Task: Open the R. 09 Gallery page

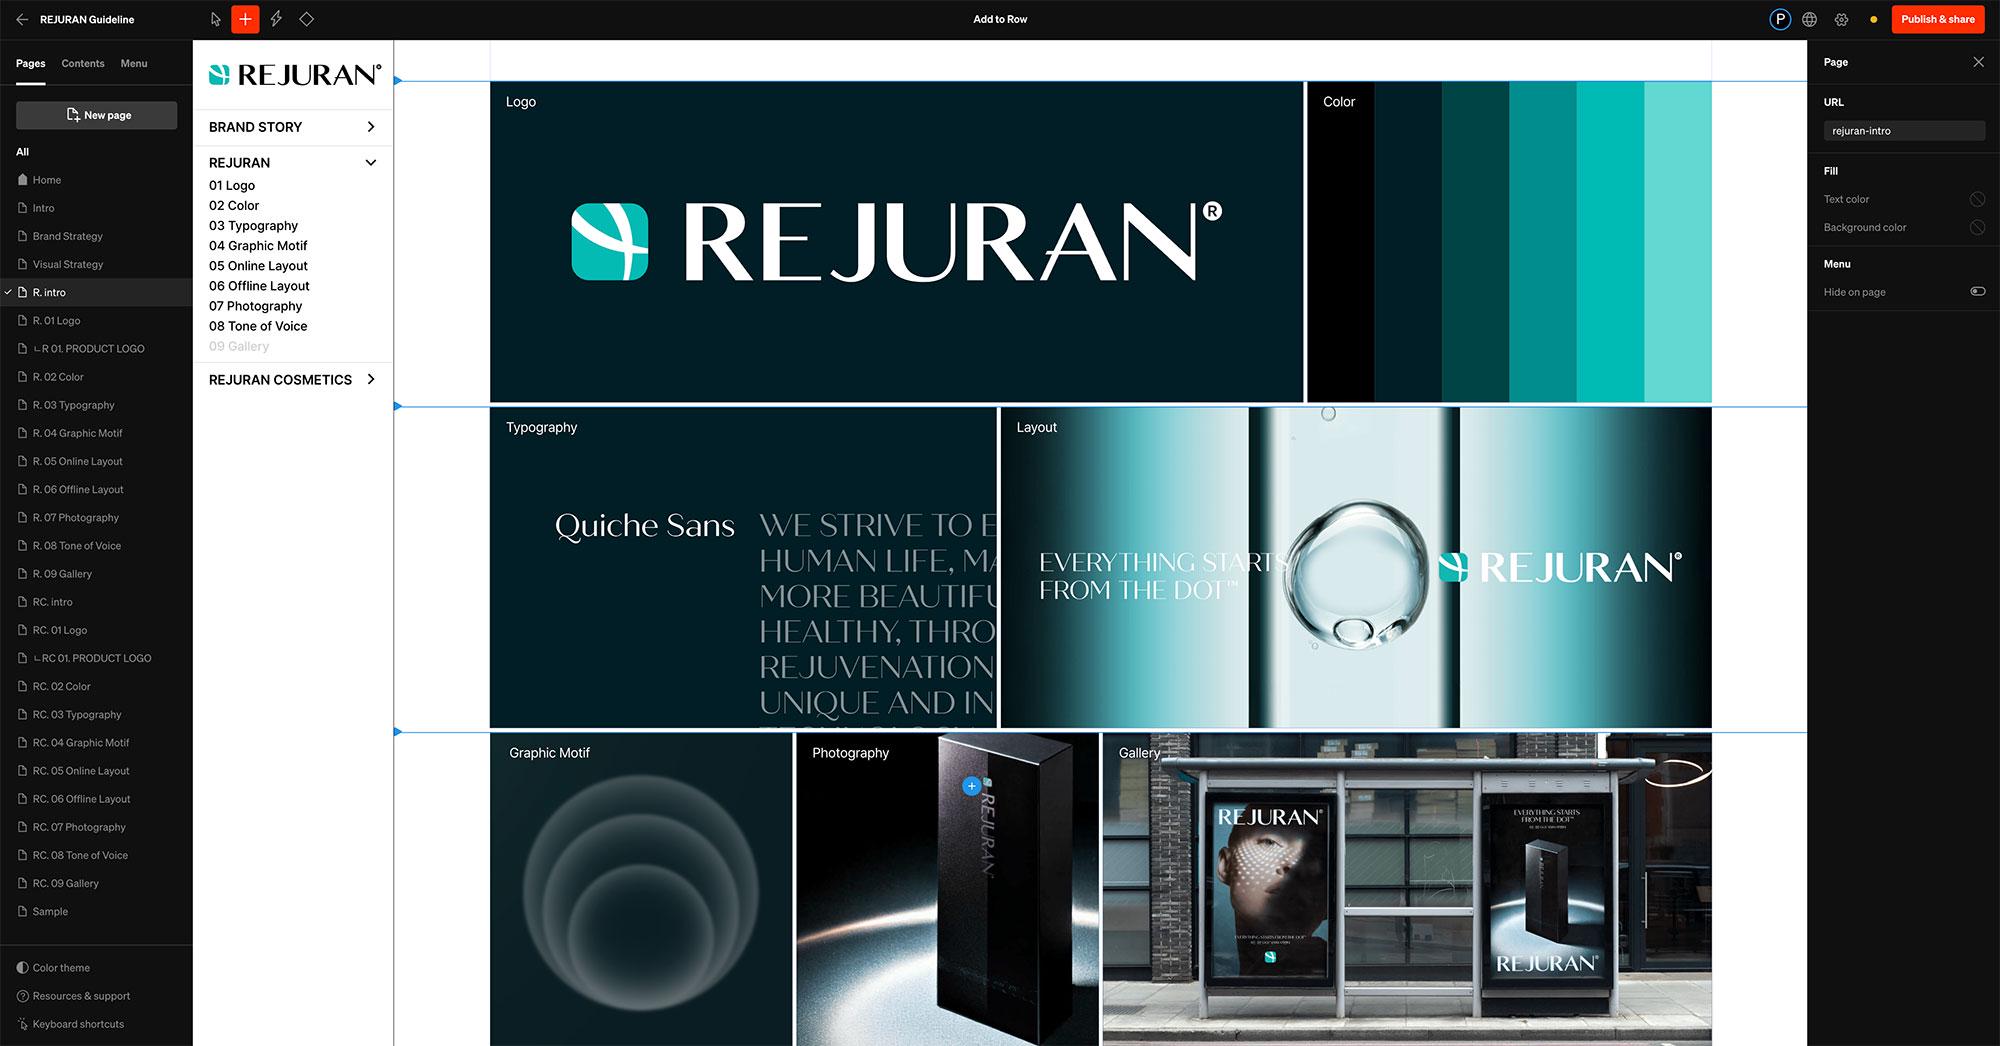Action: click(x=62, y=574)
